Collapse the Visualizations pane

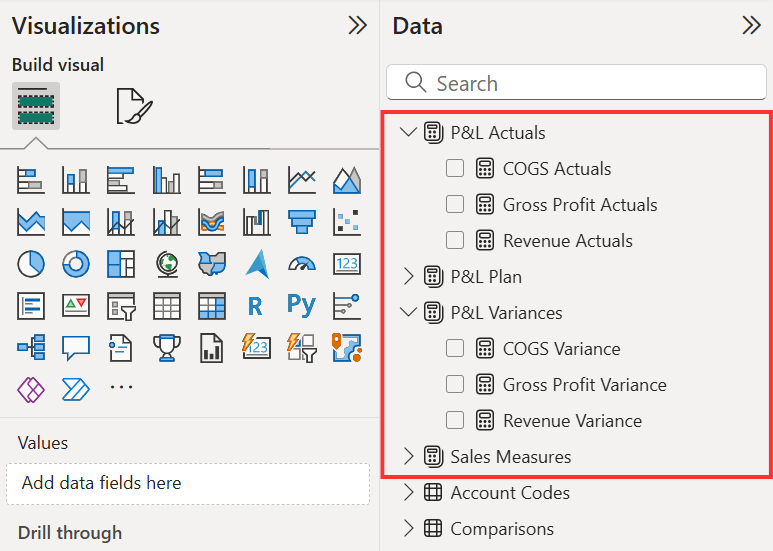coord(357,26)
